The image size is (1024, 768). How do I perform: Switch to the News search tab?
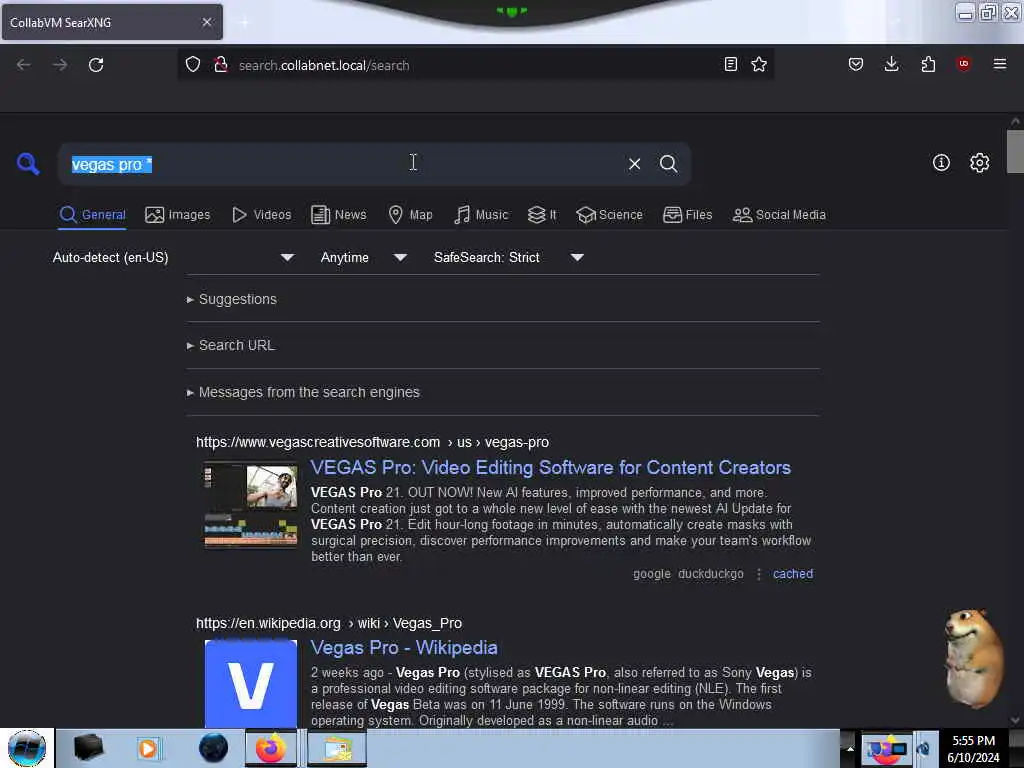pyautogui.click(x=339, y=215)
